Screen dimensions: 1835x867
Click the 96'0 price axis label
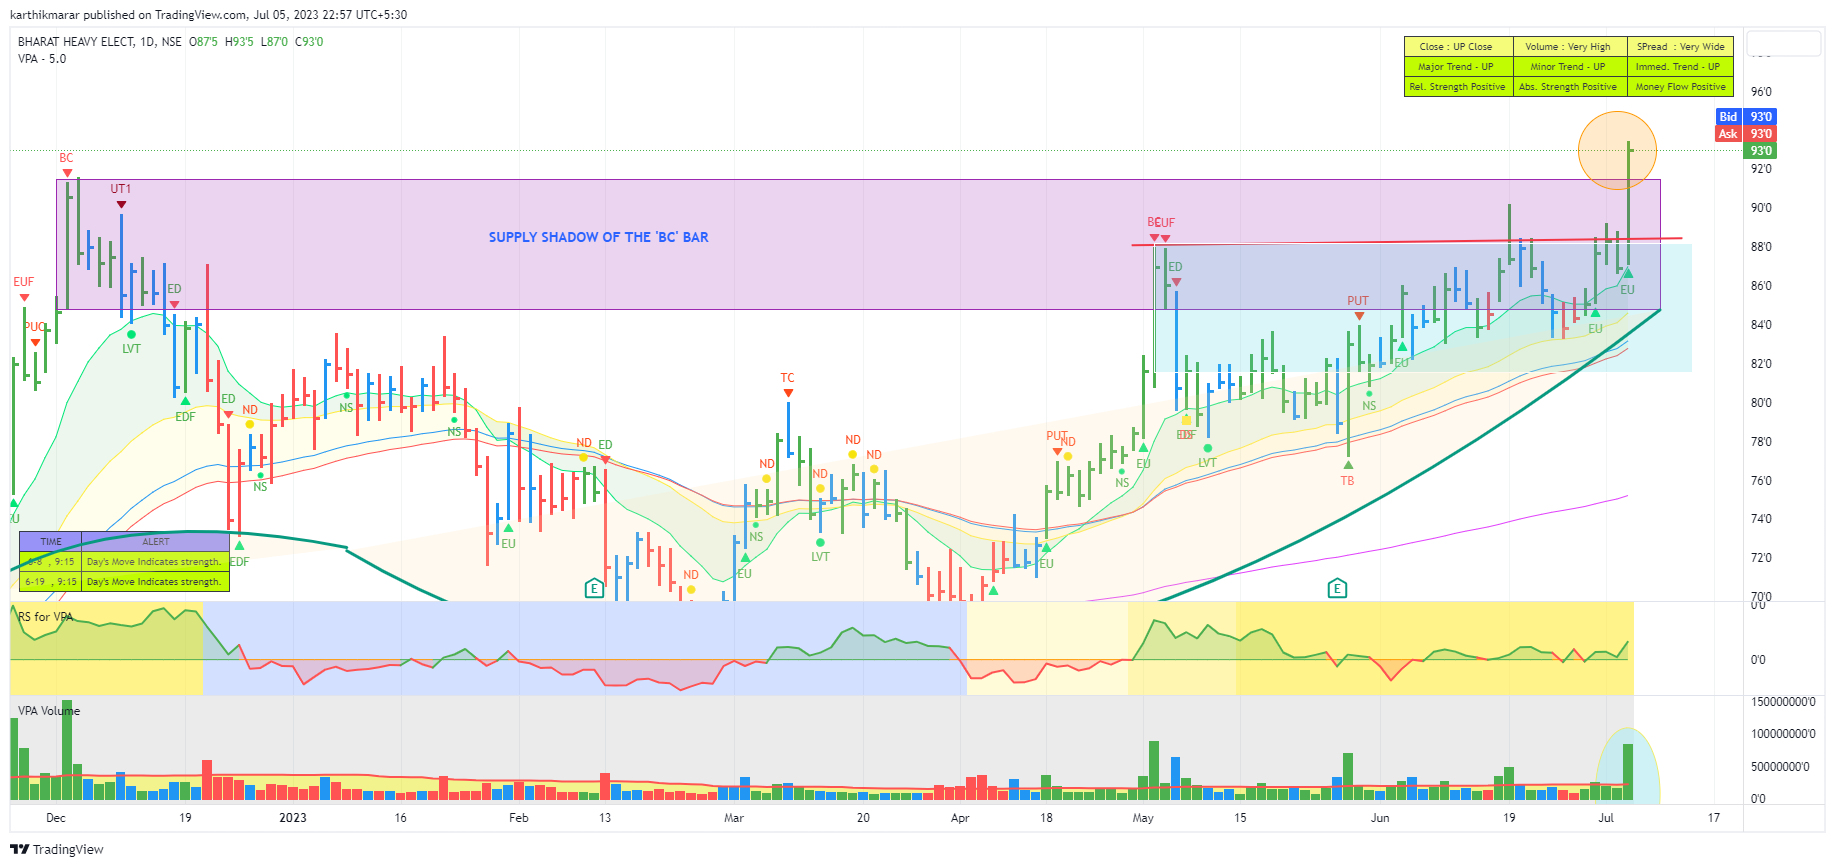[1761, 92]
